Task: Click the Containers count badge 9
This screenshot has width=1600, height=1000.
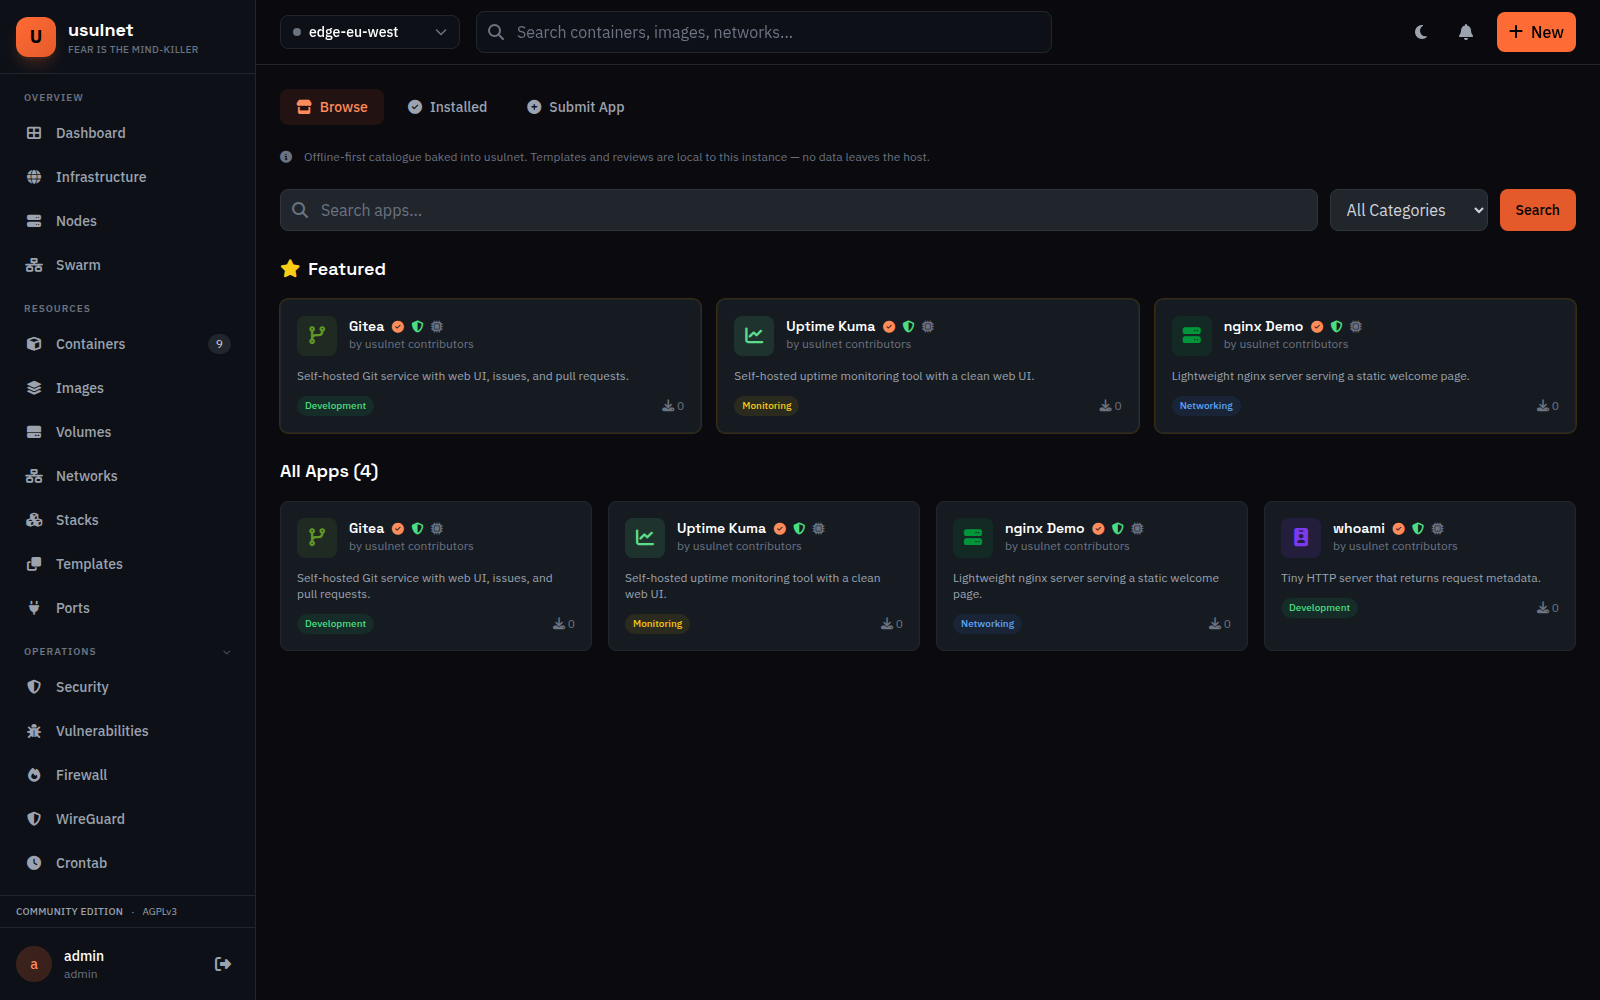Action: [219, 344]
